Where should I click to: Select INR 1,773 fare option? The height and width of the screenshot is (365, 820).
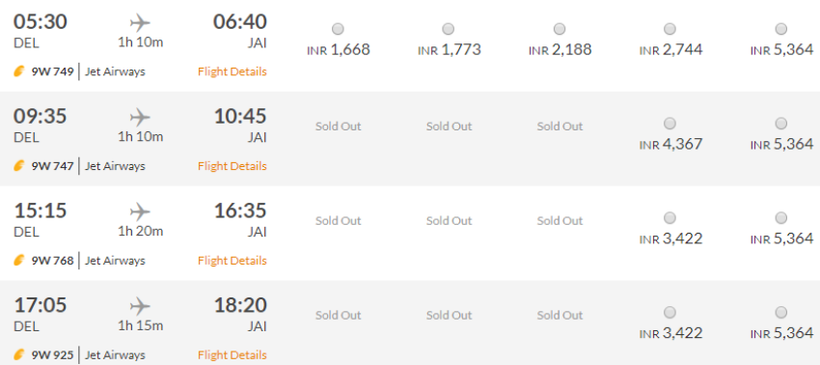[x=448, y=29]
